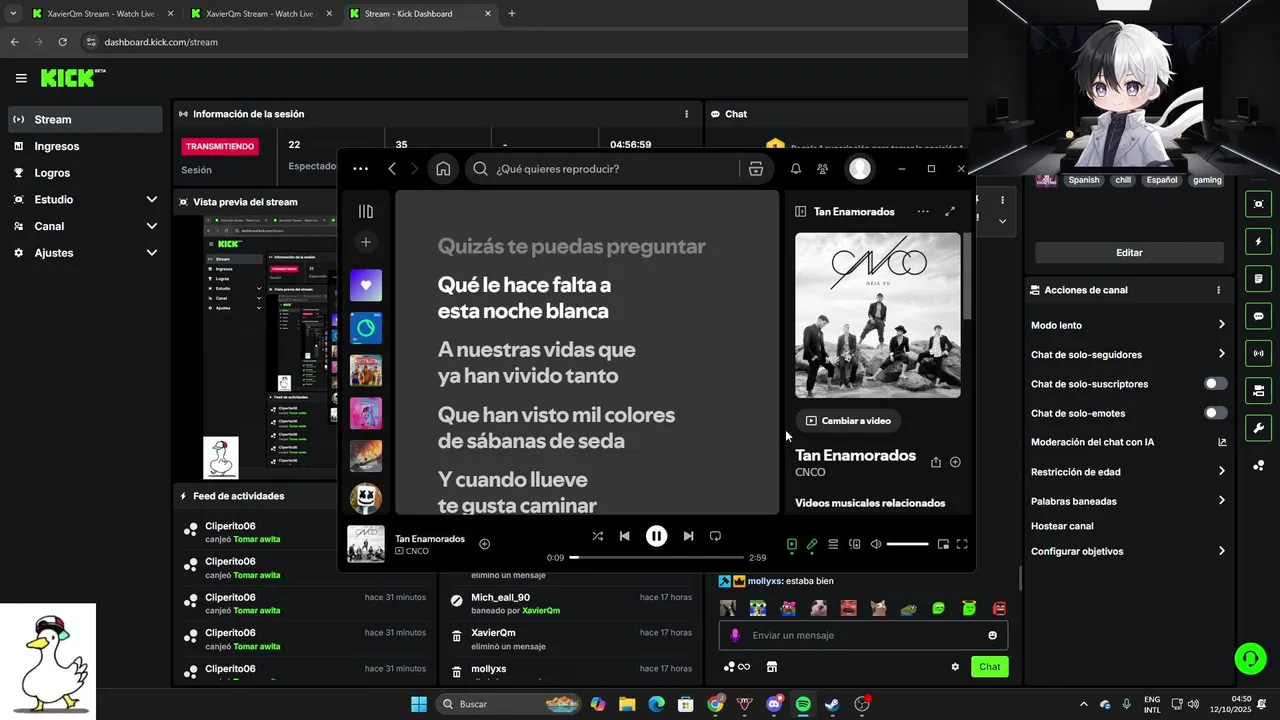Open the wrench tools panel icon
The height and width of the screenshot is (720, 1280).
point(1258,428)
